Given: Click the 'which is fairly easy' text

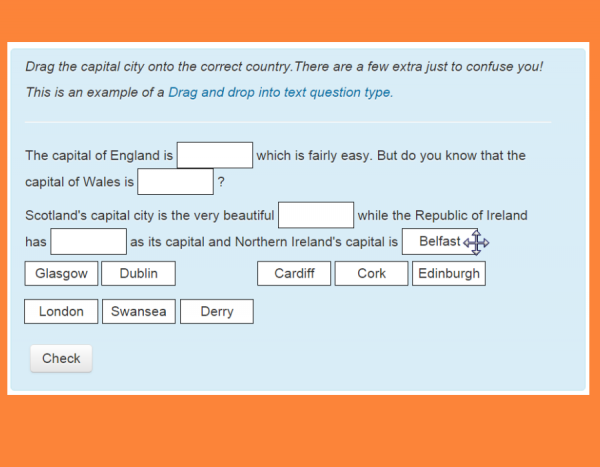Looking at the screenshot, I should click(x=320, y=156).
